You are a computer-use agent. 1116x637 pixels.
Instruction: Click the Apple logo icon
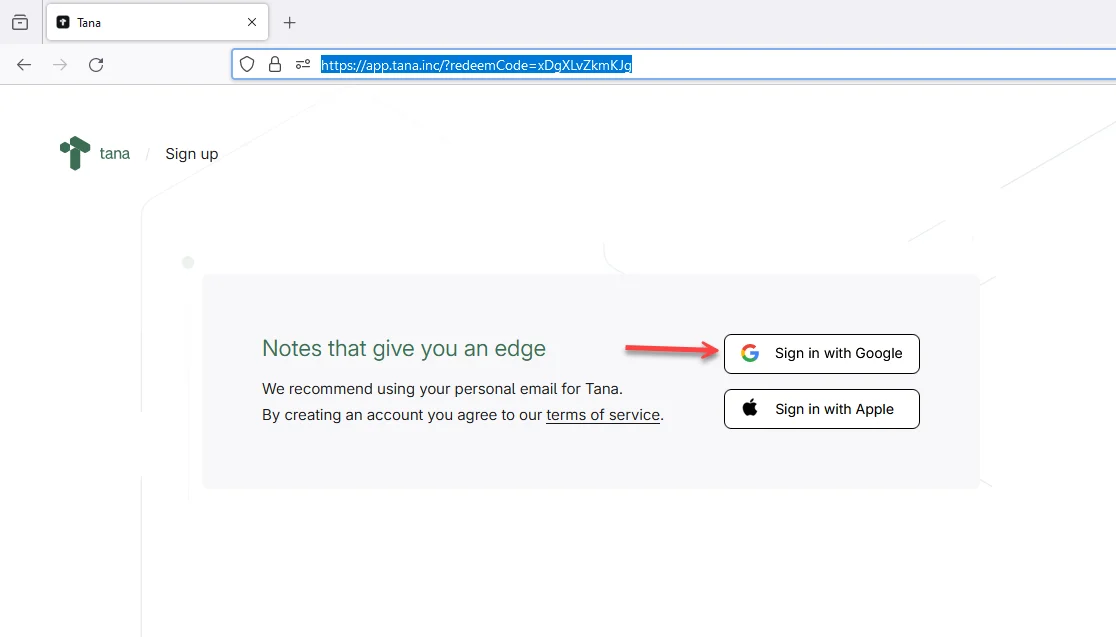click(x=750, y=408)
